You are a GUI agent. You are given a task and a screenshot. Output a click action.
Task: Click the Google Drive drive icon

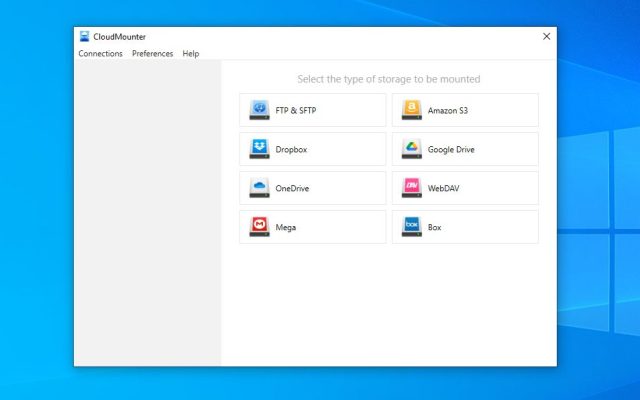tap(411, 149)
